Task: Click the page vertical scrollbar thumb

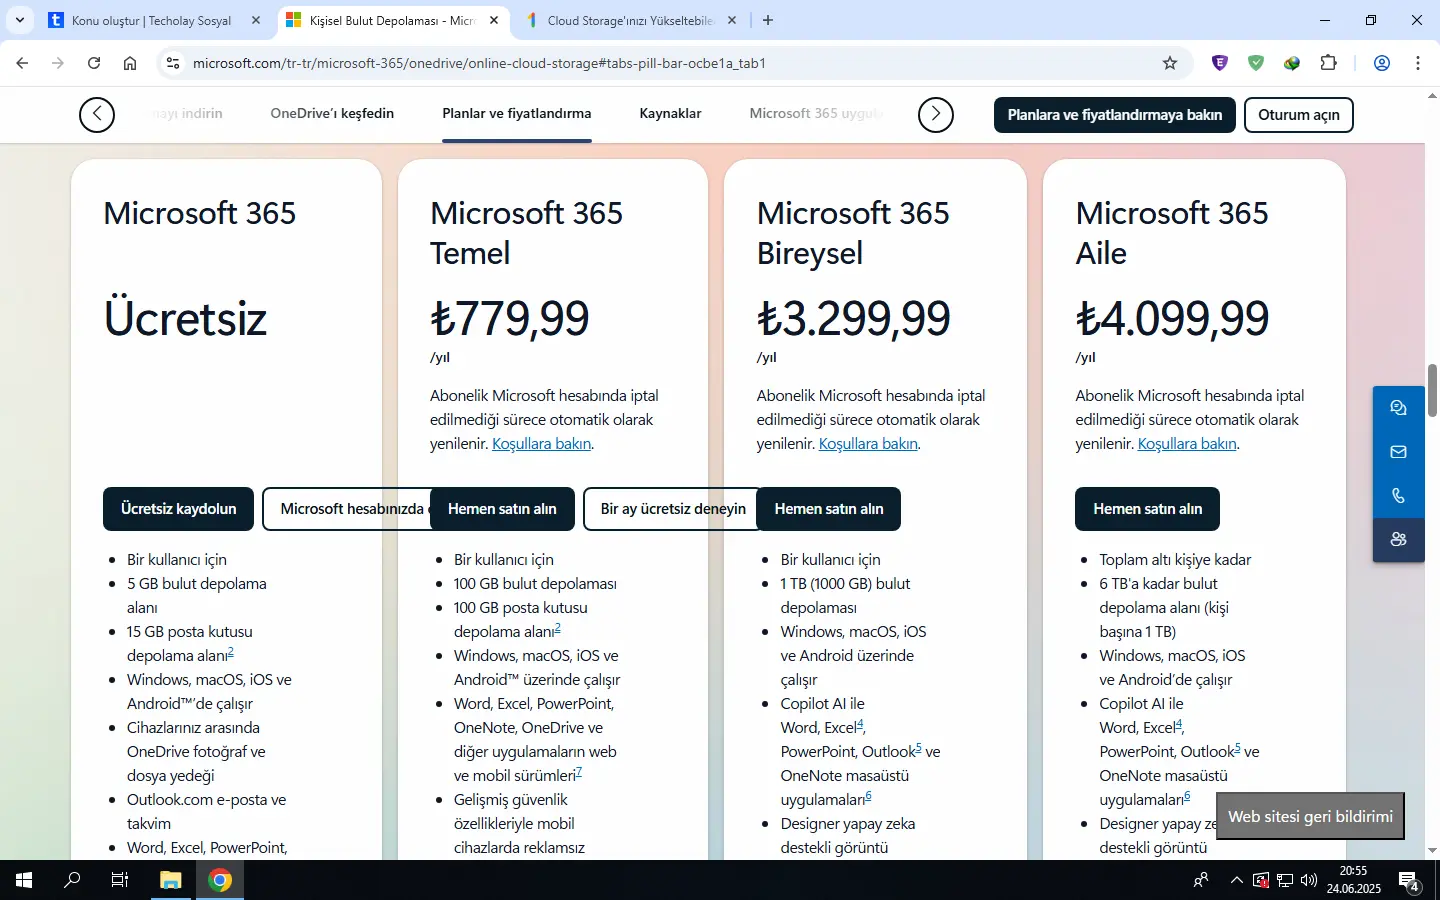Action: (x=1432, y=390)
